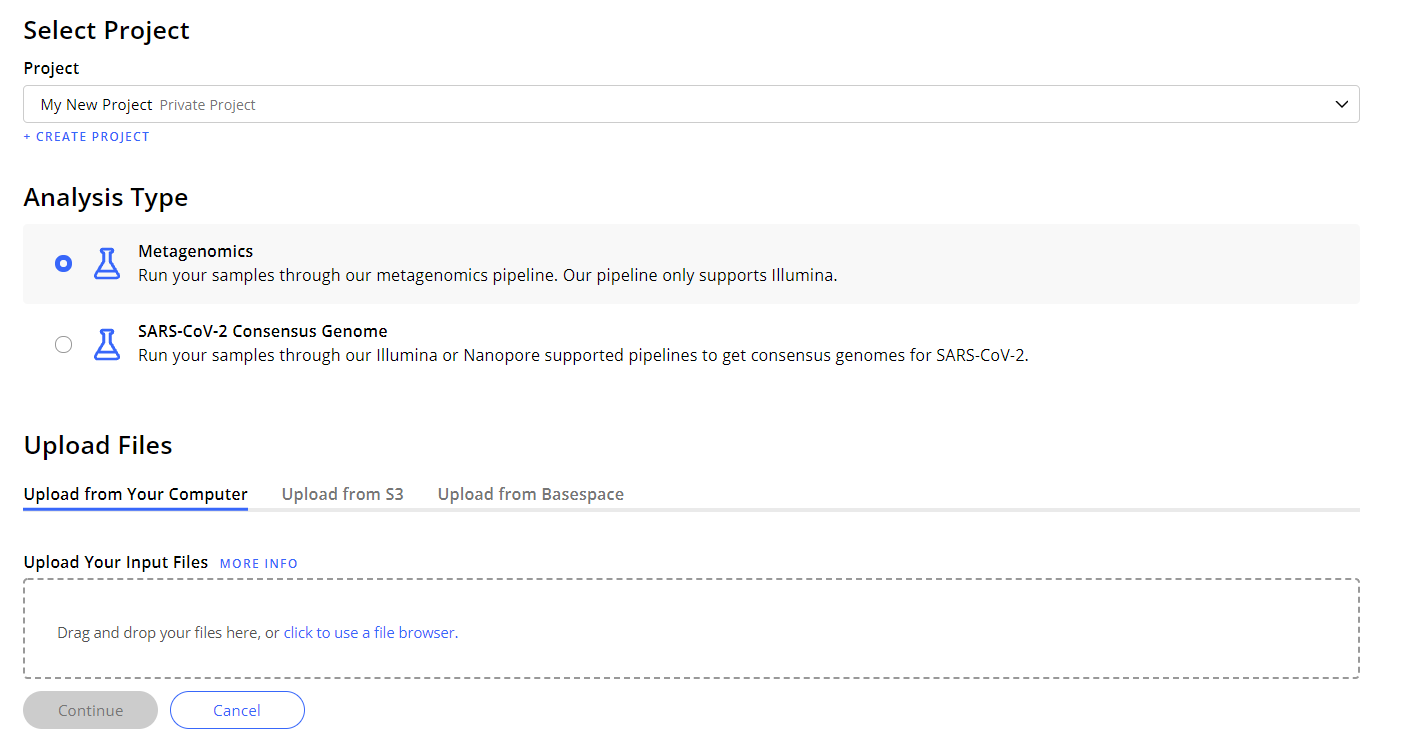Click the drag and drop upload area
1404x738 pixels.
[691, 629]
